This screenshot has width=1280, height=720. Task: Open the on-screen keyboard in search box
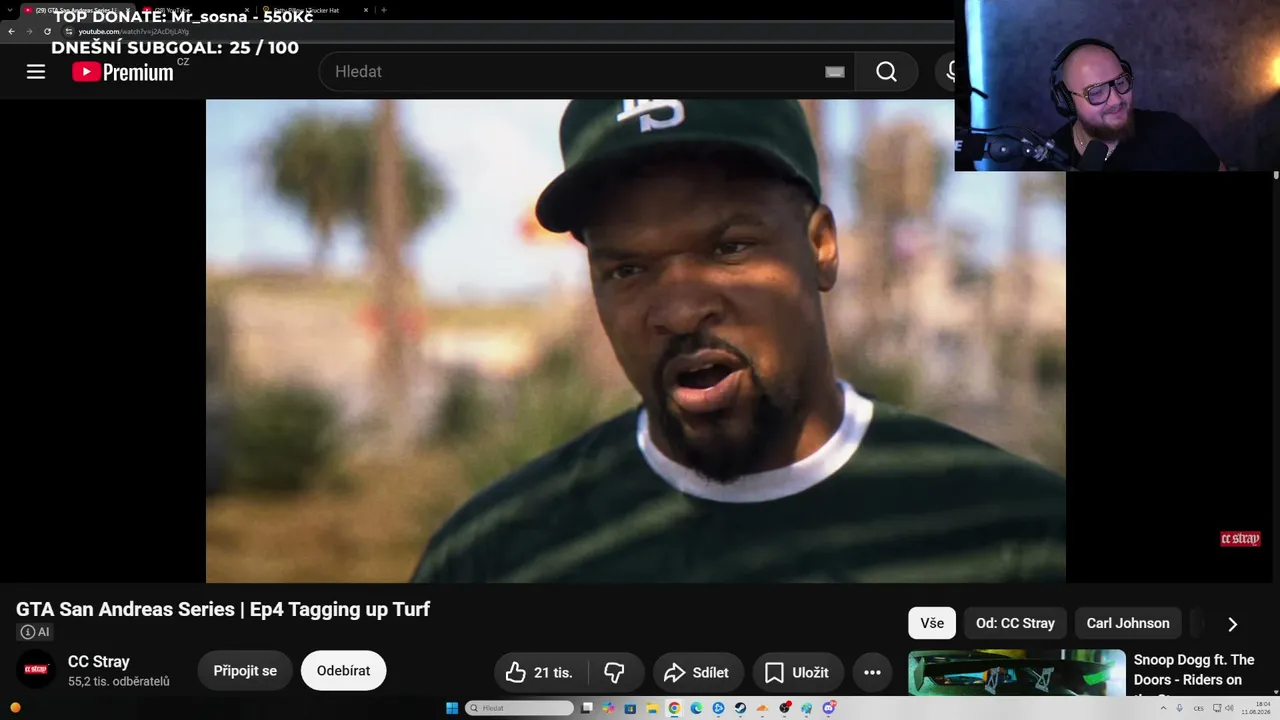click(834, 72)
